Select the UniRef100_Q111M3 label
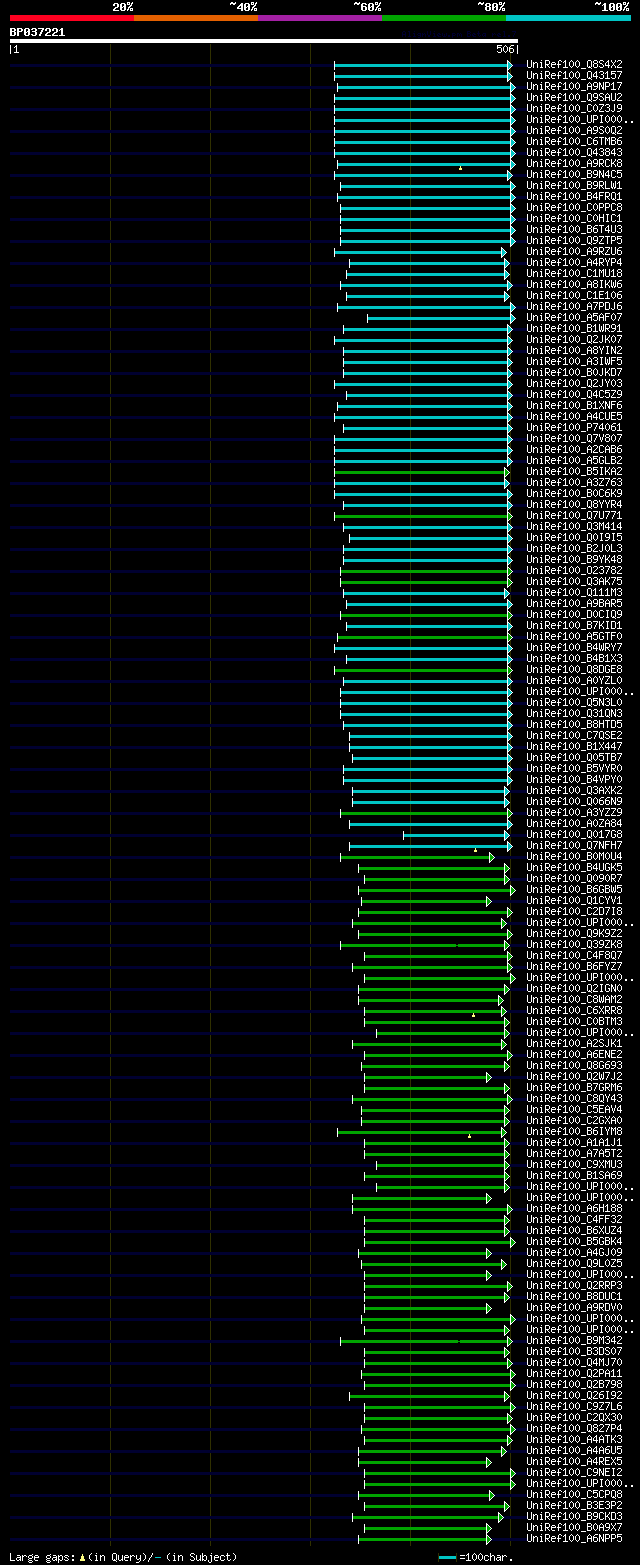Viewport: 640px width, 1565px height. [574, 592]
